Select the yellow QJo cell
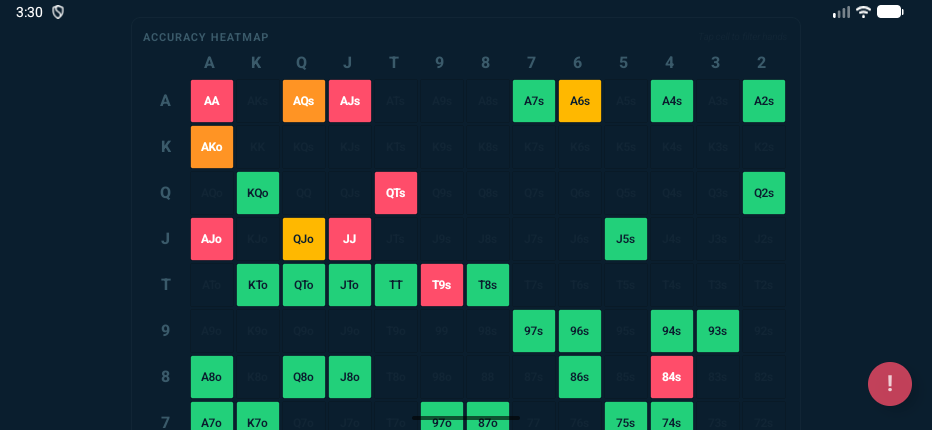This screenshot has height=430, width=932. (304, 239)
